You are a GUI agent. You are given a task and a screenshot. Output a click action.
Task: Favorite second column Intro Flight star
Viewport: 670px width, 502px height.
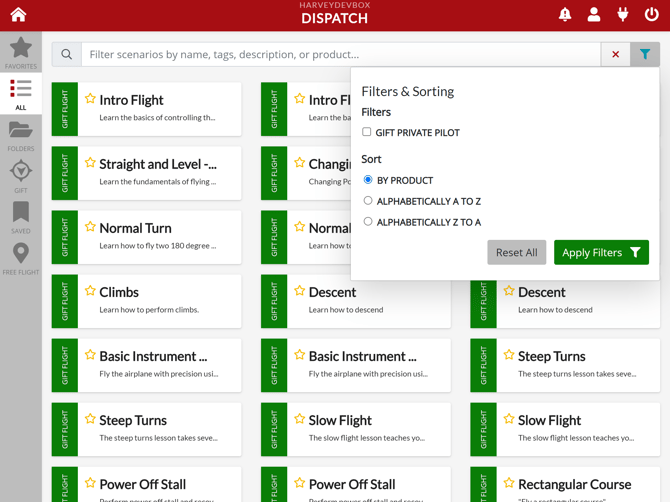(300, 99)
